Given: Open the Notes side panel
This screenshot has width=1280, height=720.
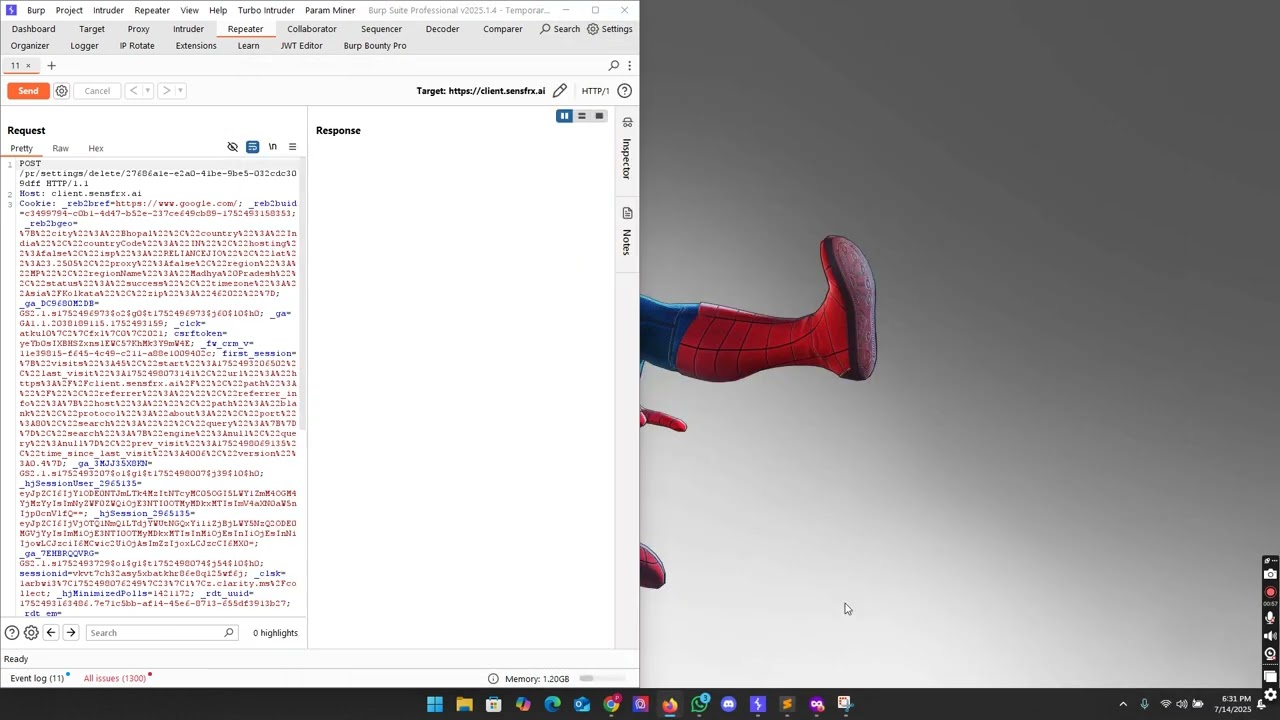Looking at the screenshot, I should click(627, 231).
